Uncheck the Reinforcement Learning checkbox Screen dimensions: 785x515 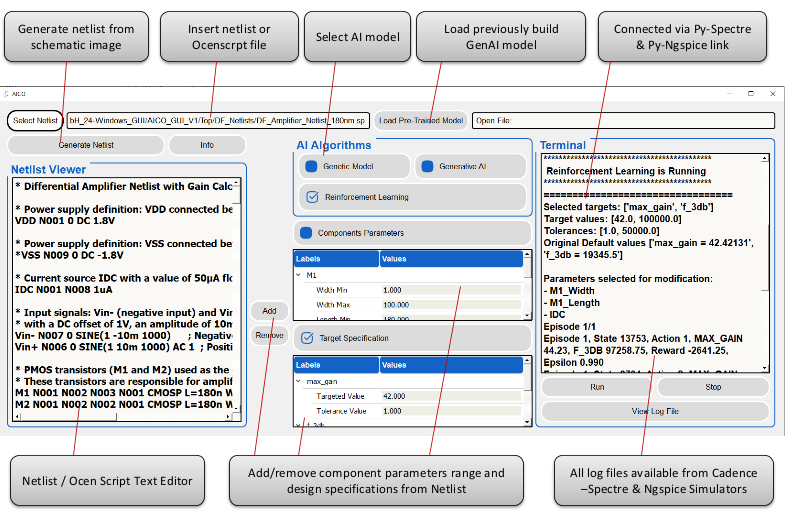click(x=311, y=197)
